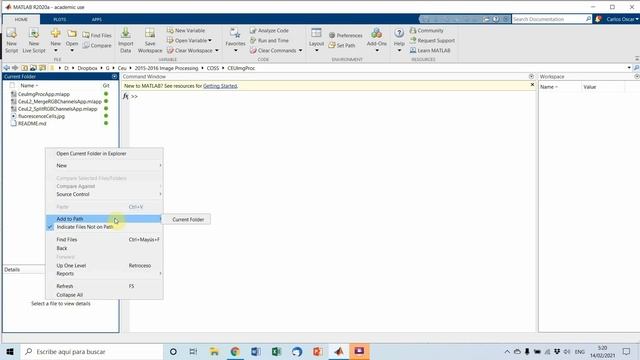The width and height of the screenshot is (640, 360).
Task: Launch the Compare tool
Action: tap(97, 46)
